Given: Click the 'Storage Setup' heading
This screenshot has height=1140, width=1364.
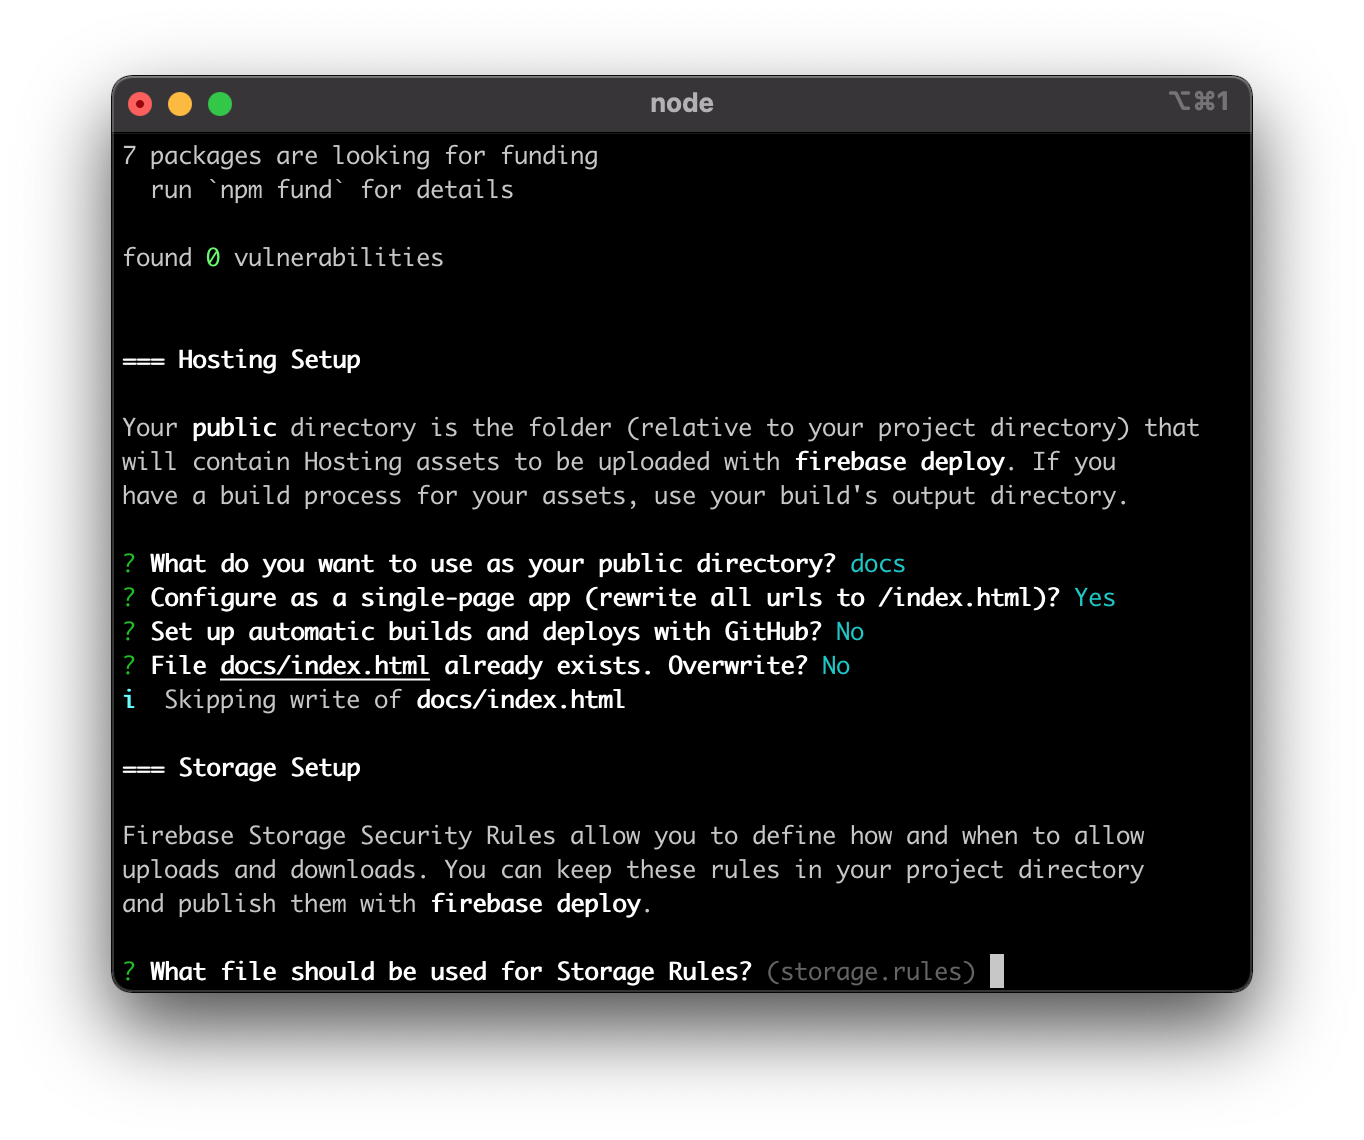Looking at the screenshot, I should pos(269,768).
